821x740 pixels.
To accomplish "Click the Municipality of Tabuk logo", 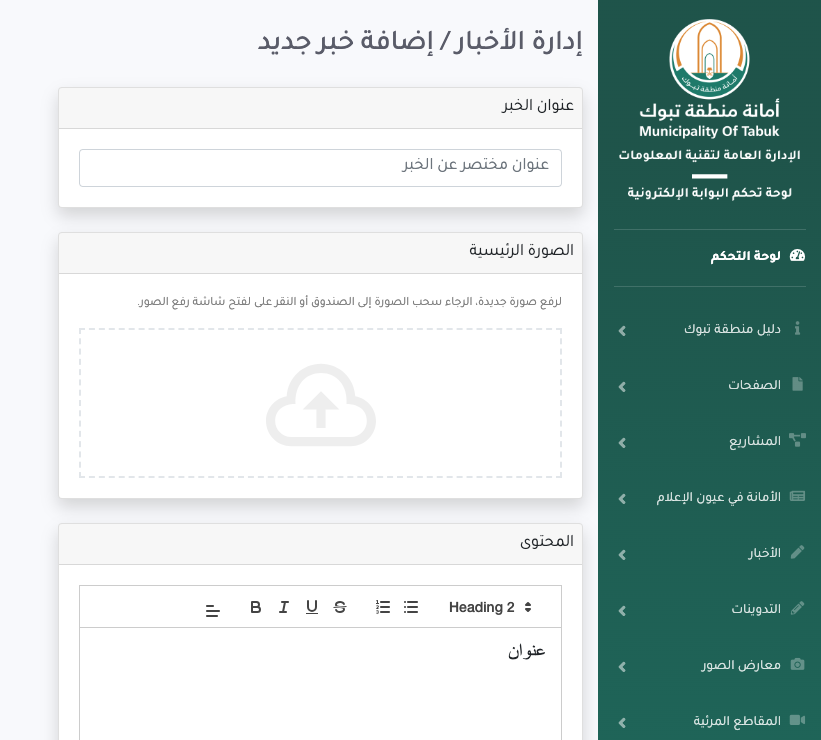I will [709, 59].
